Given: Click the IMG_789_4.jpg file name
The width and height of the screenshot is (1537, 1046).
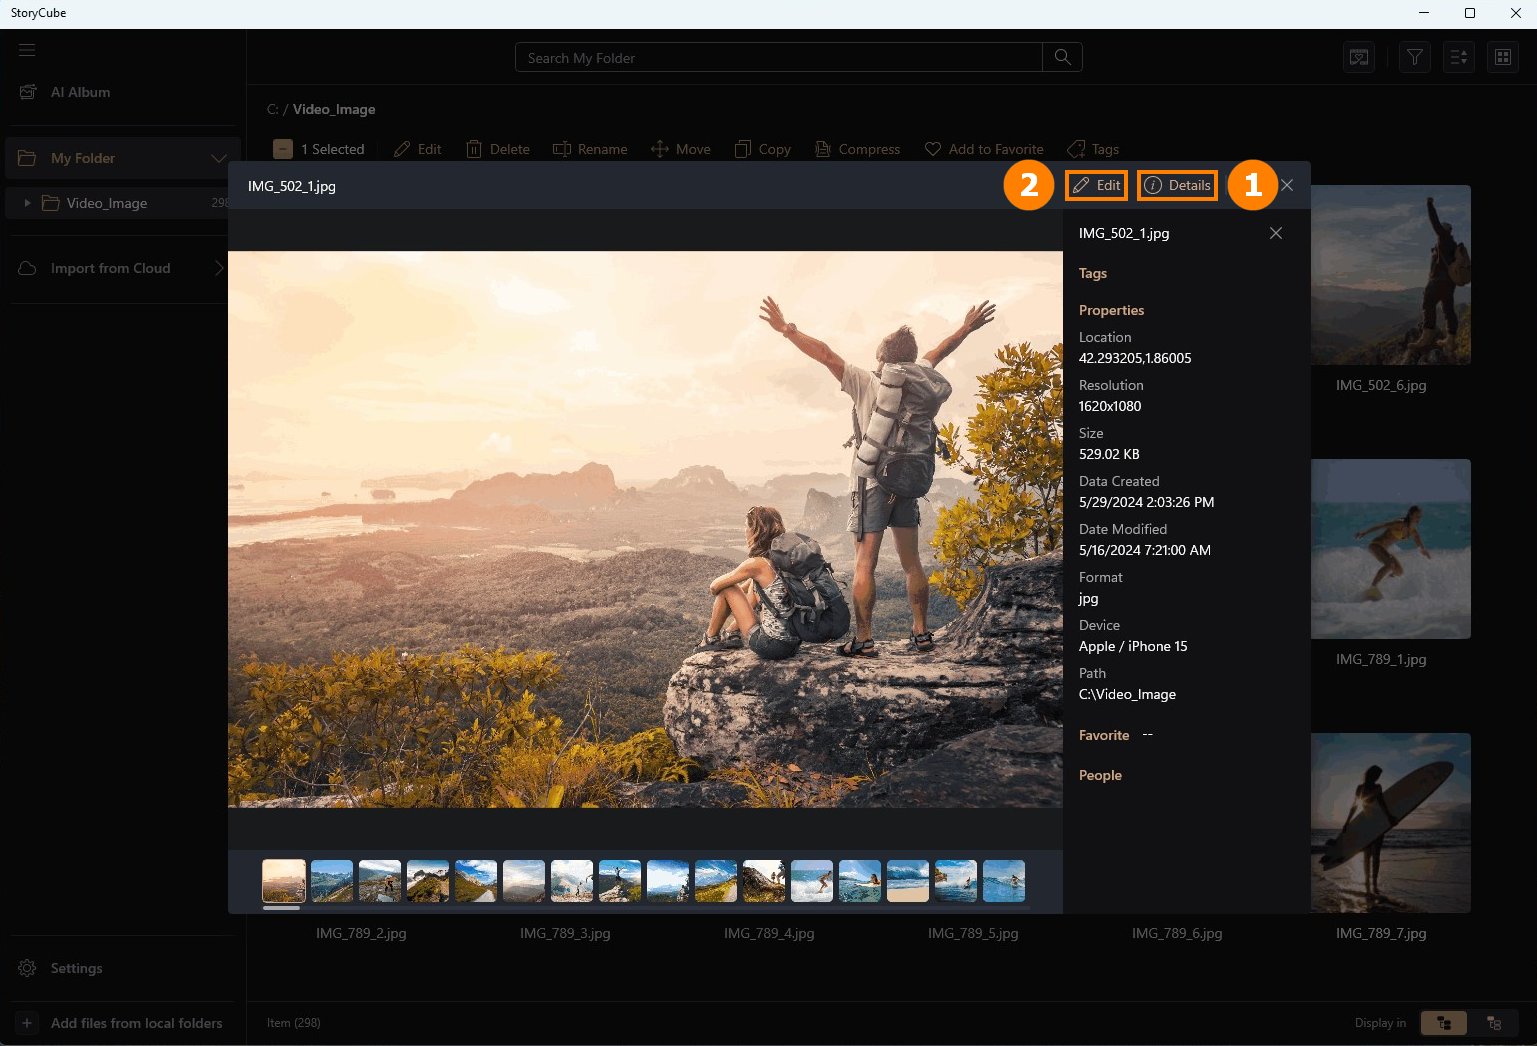Looking at the screenshot, I should (769, 933).
